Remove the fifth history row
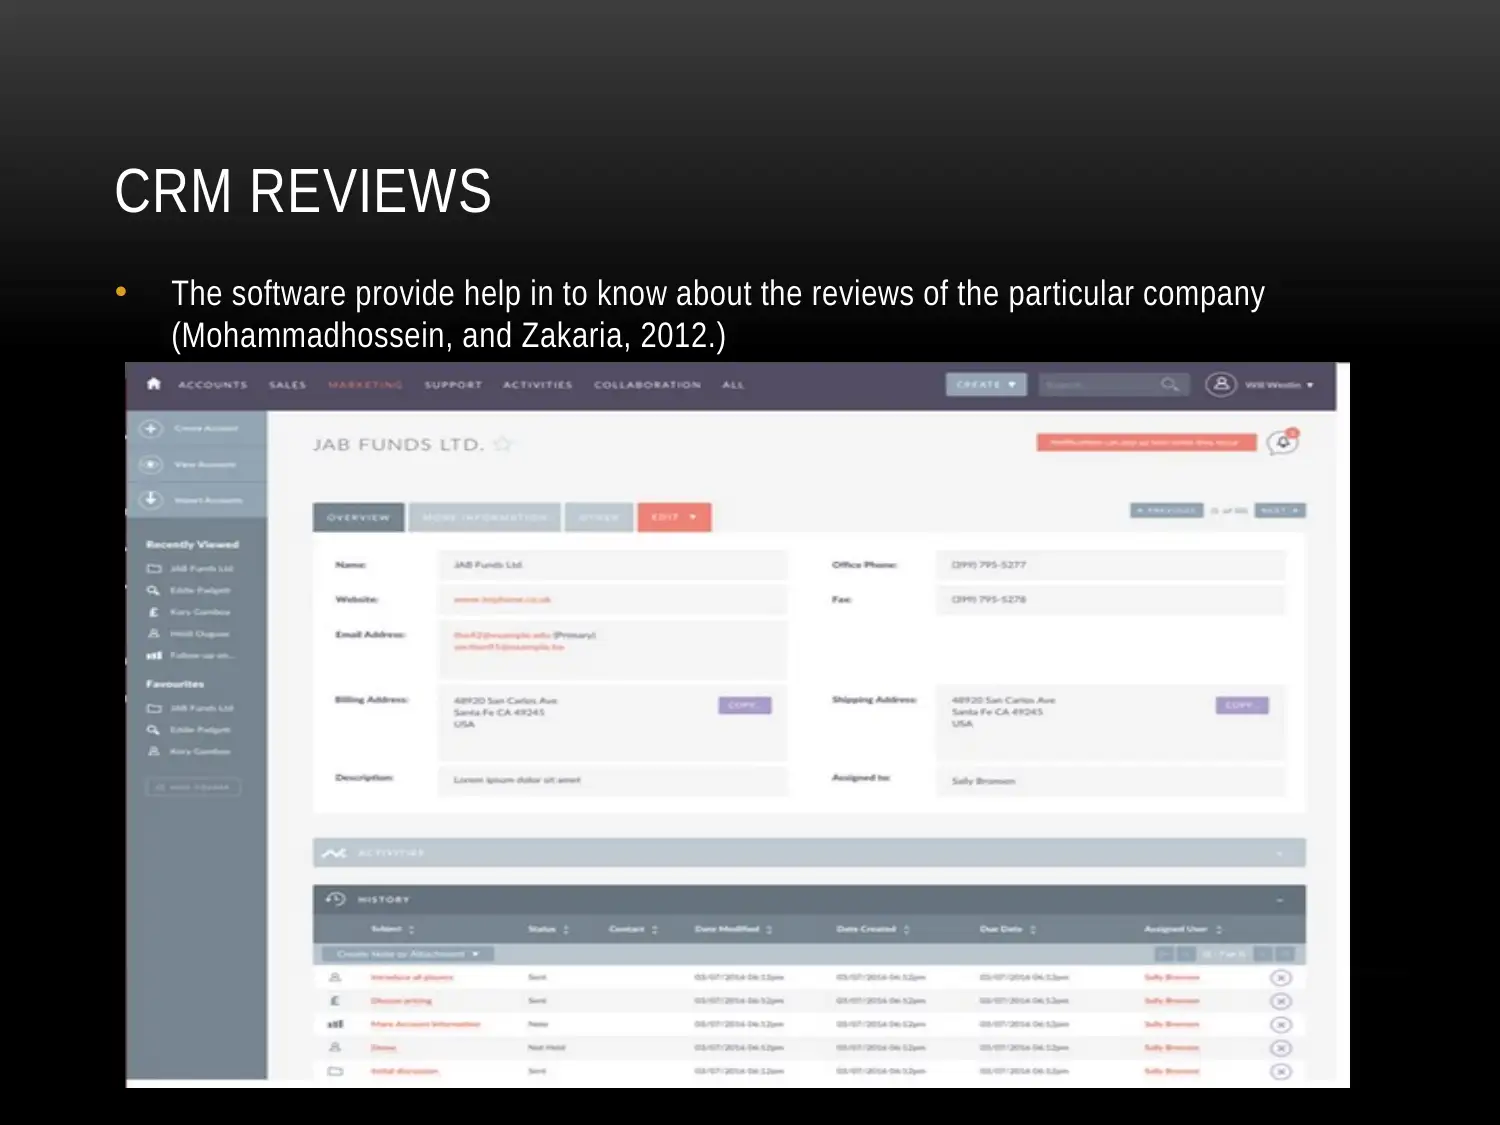 1281,1071
